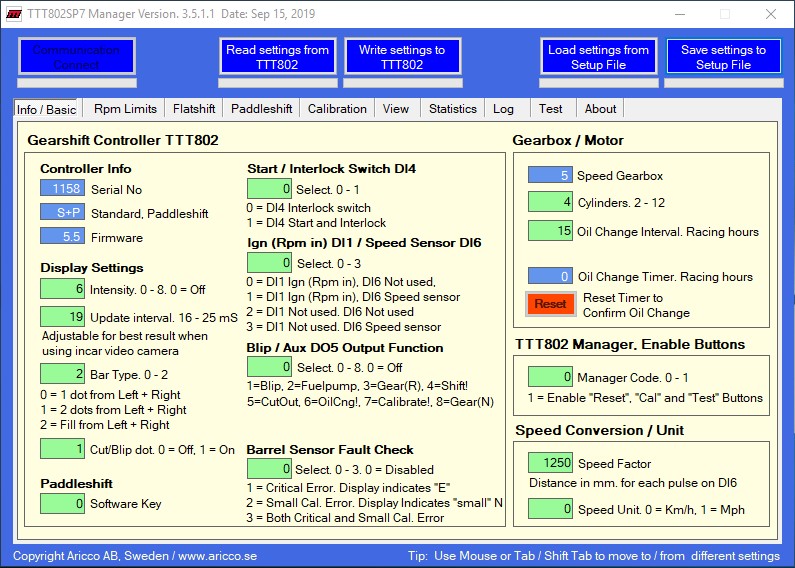The image size is (795, 568).
Task: Click the progress bar under Save settings
Action: pos(724,83)
